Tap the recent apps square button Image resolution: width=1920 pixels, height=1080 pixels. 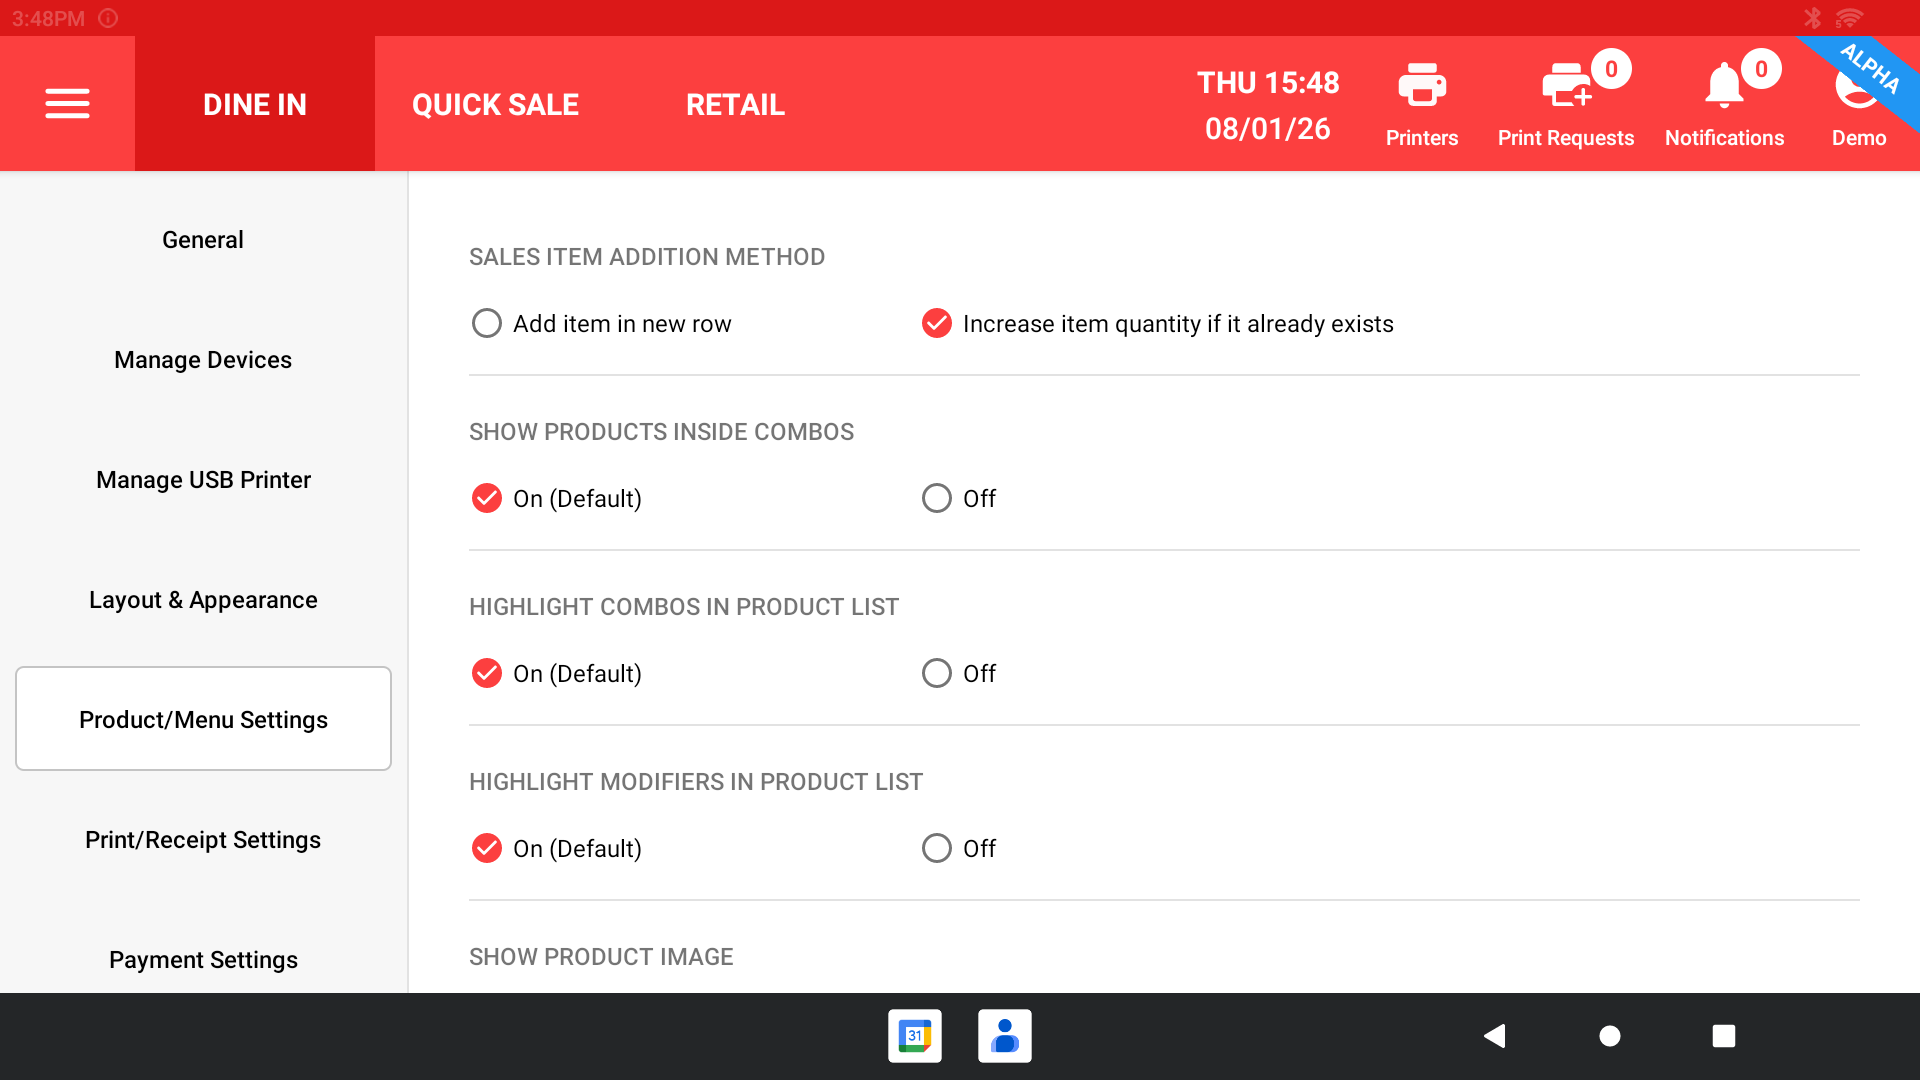(1723, 1036)
